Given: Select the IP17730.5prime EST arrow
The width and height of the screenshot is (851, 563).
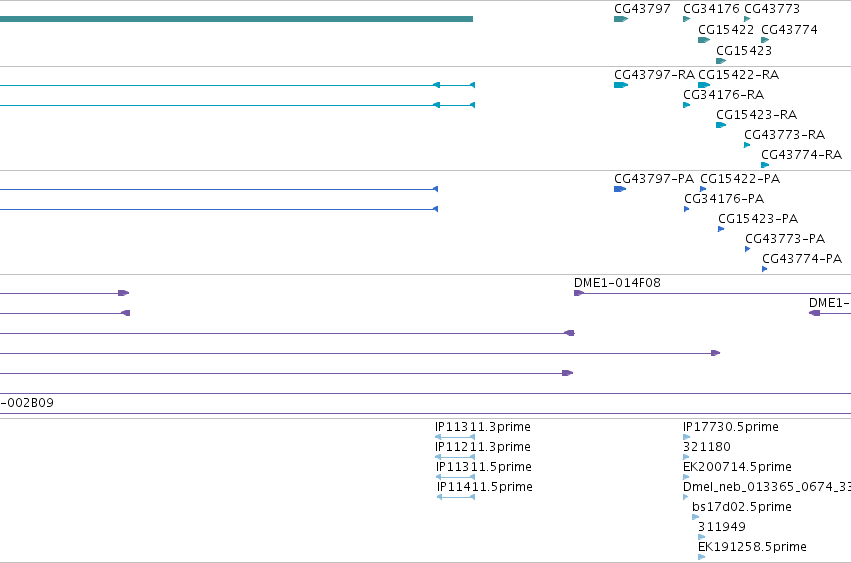Looking at the screenshot, I should click(687, 437).
